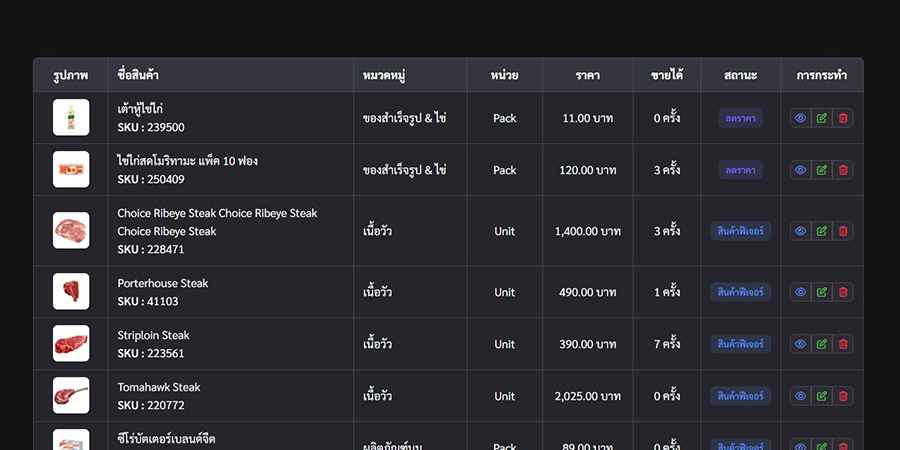Viewport: 900px width, 450px height.
Task: Edit the Striploin Steak product
Action: (x=822, y=344)
